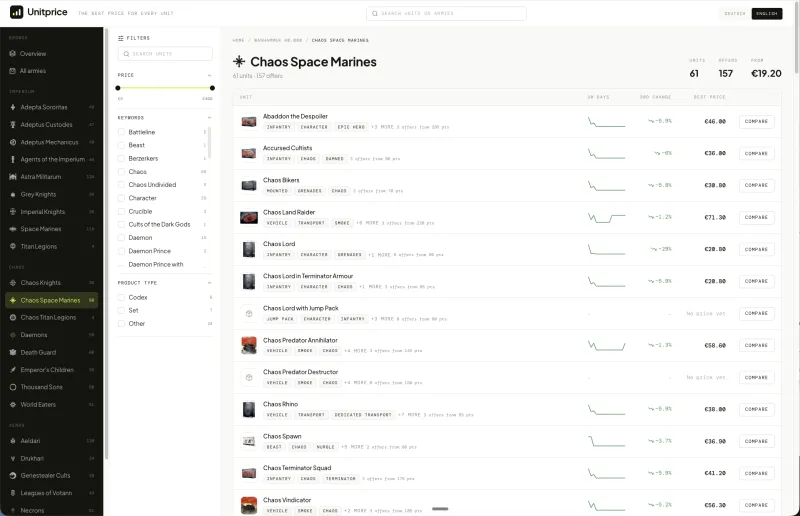Tick the Beast keyword checkbox
Screen dimensions: 800x516
(x=121, y=145)
